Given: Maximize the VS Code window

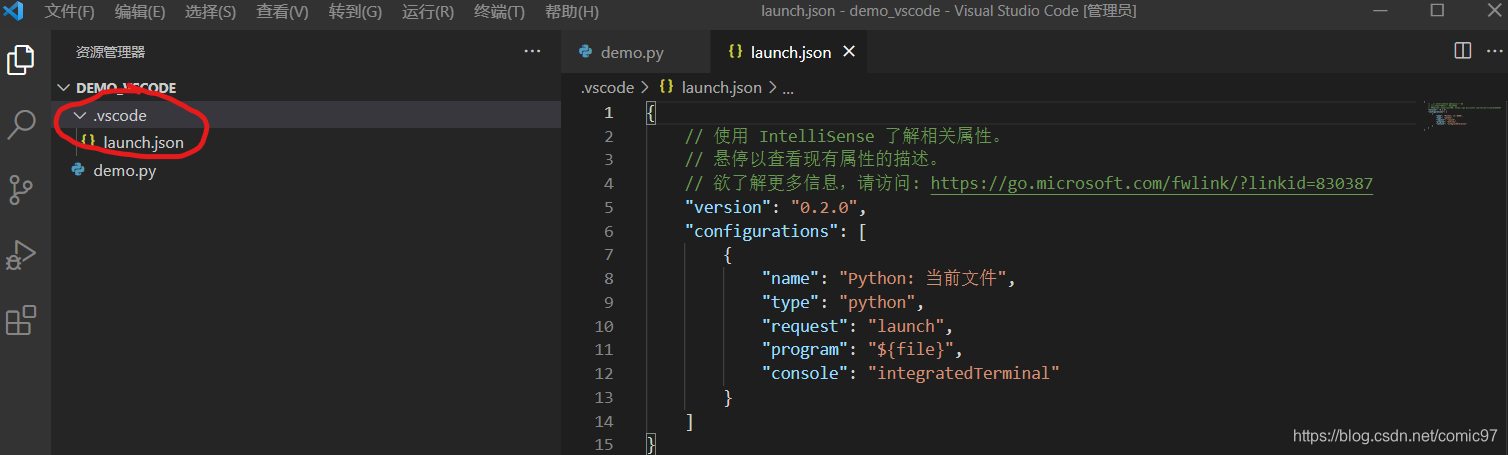Looking at the screenshot, I should [x=1437, y=11].
